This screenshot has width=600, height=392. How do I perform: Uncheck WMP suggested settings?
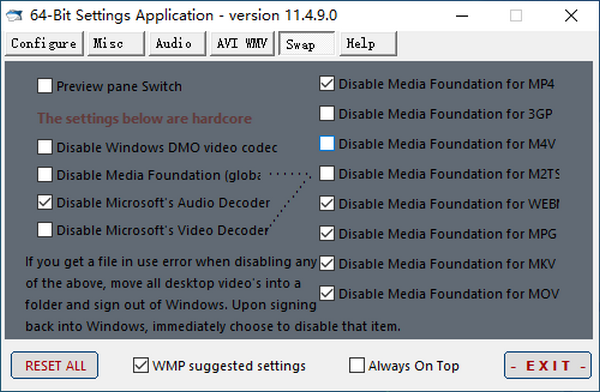pos(141,365)
